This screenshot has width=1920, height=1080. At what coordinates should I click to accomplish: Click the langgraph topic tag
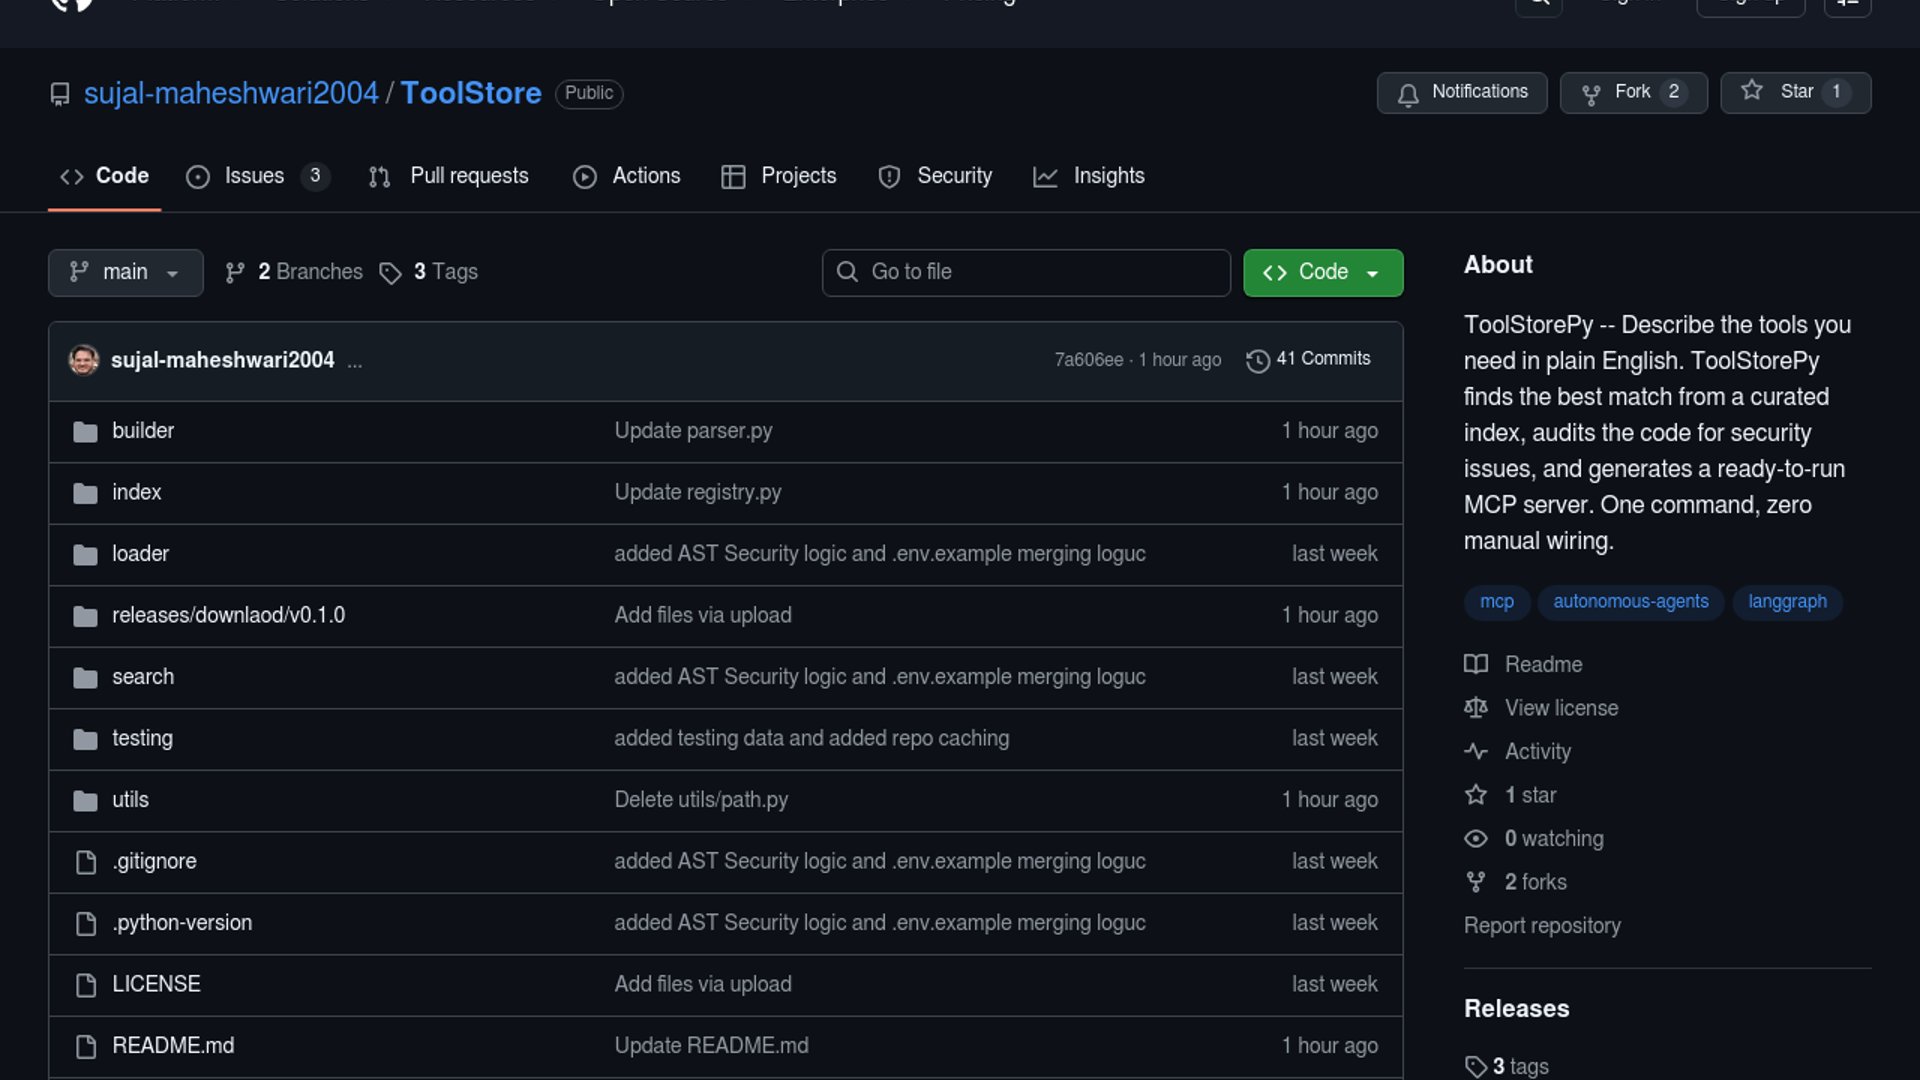[1786, 602]
